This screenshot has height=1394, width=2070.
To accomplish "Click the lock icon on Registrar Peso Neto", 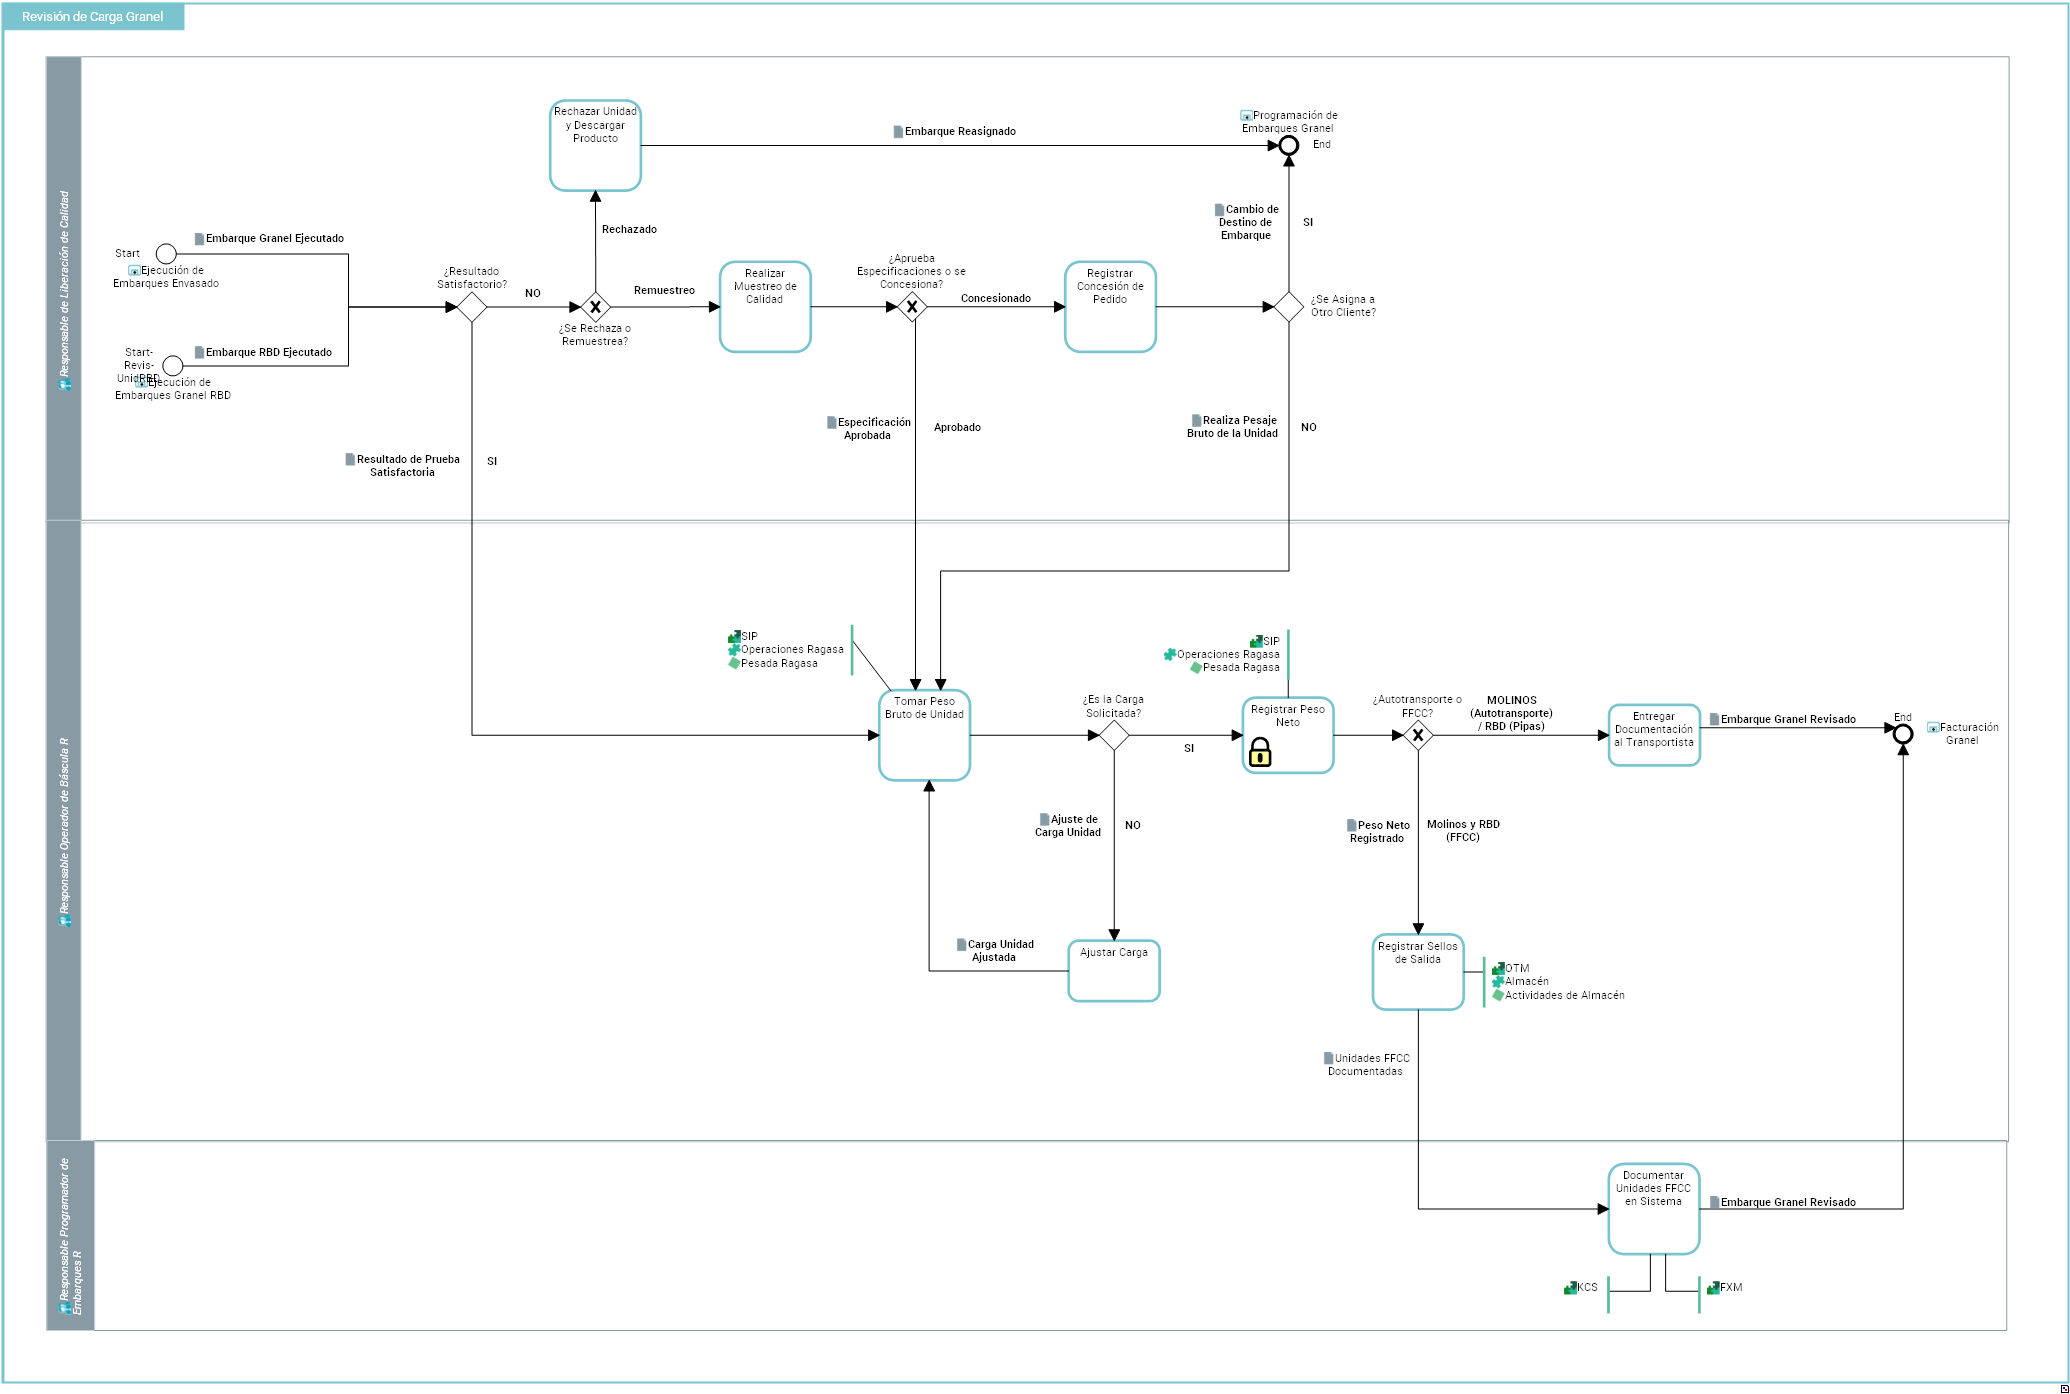I will (1260, 752).
